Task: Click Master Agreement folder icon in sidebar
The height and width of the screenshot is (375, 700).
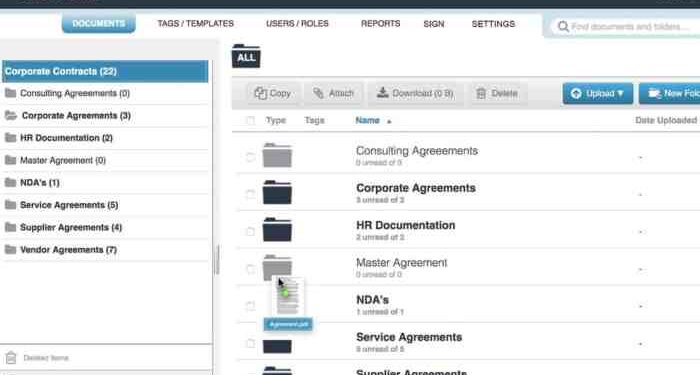Action: pyautogui.click(x=10, y=160)
